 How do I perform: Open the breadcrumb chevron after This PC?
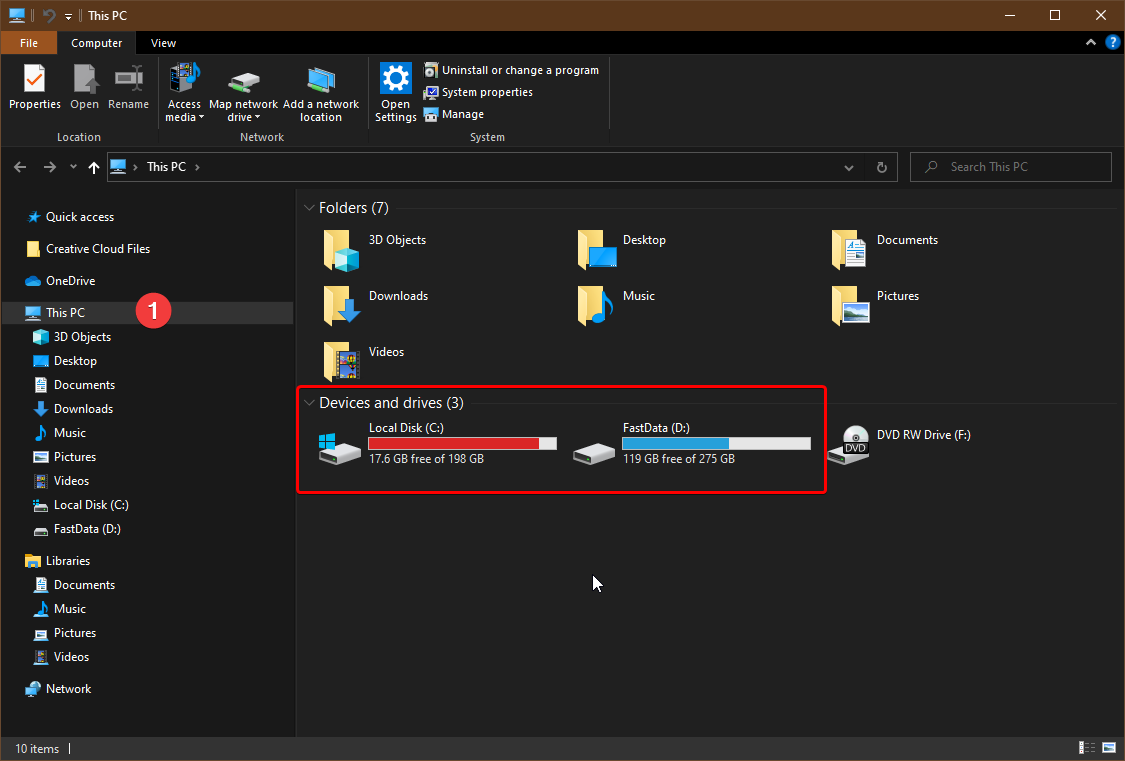tap(197, 167)
